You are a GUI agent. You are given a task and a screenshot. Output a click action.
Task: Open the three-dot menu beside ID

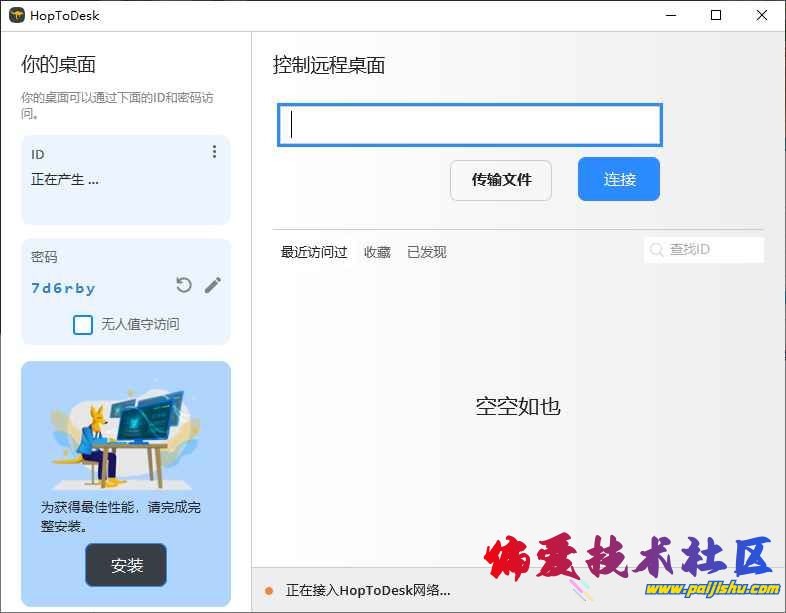point(214,152)
